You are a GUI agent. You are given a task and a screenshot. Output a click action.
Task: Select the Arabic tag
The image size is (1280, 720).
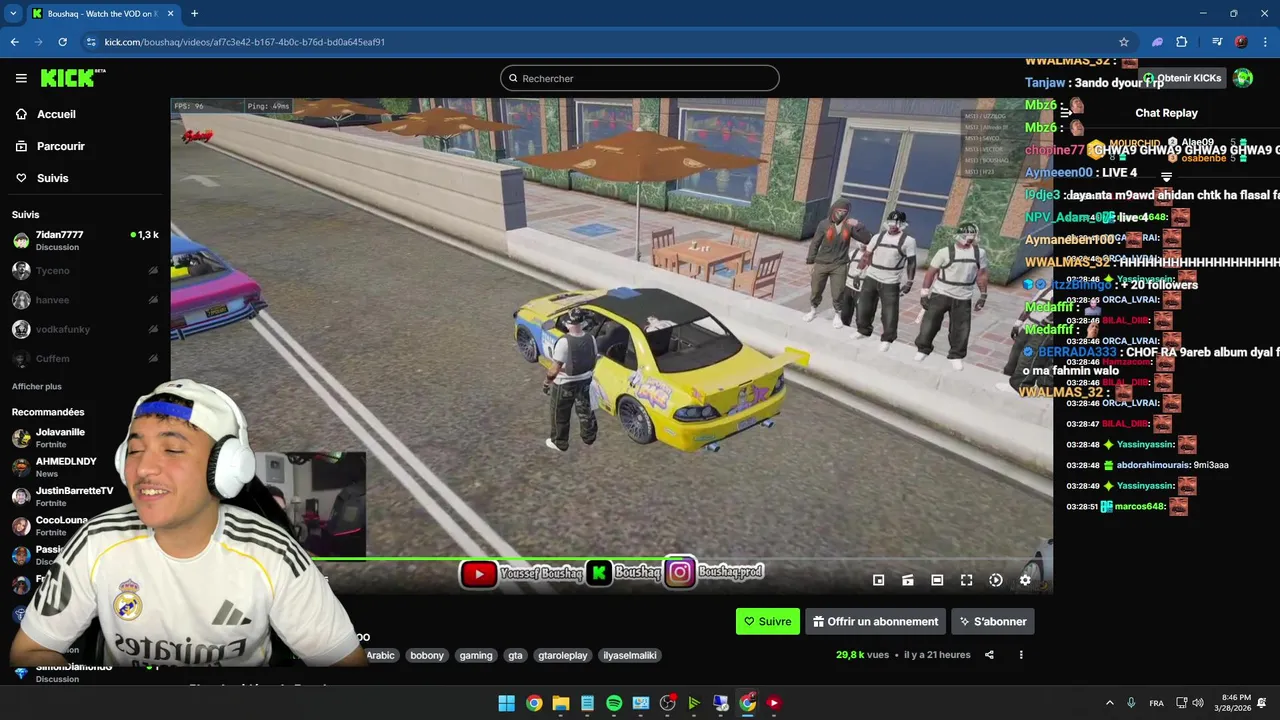380,655
